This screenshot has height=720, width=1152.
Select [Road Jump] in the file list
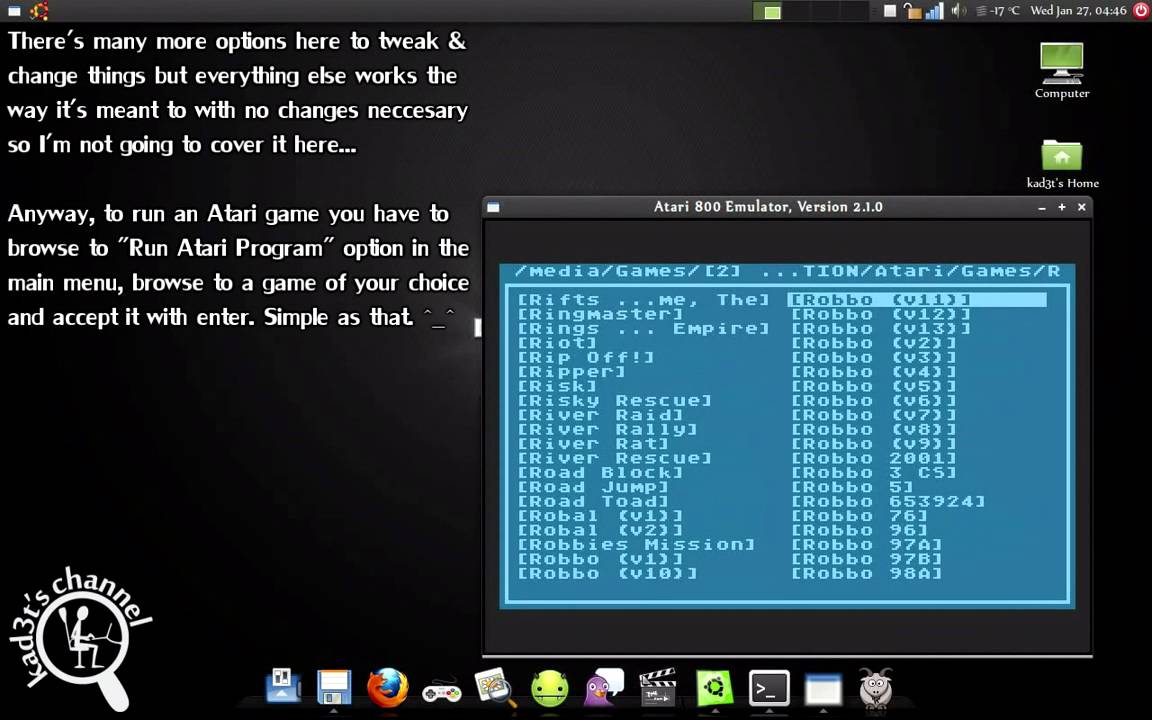[x=593, y=487]
